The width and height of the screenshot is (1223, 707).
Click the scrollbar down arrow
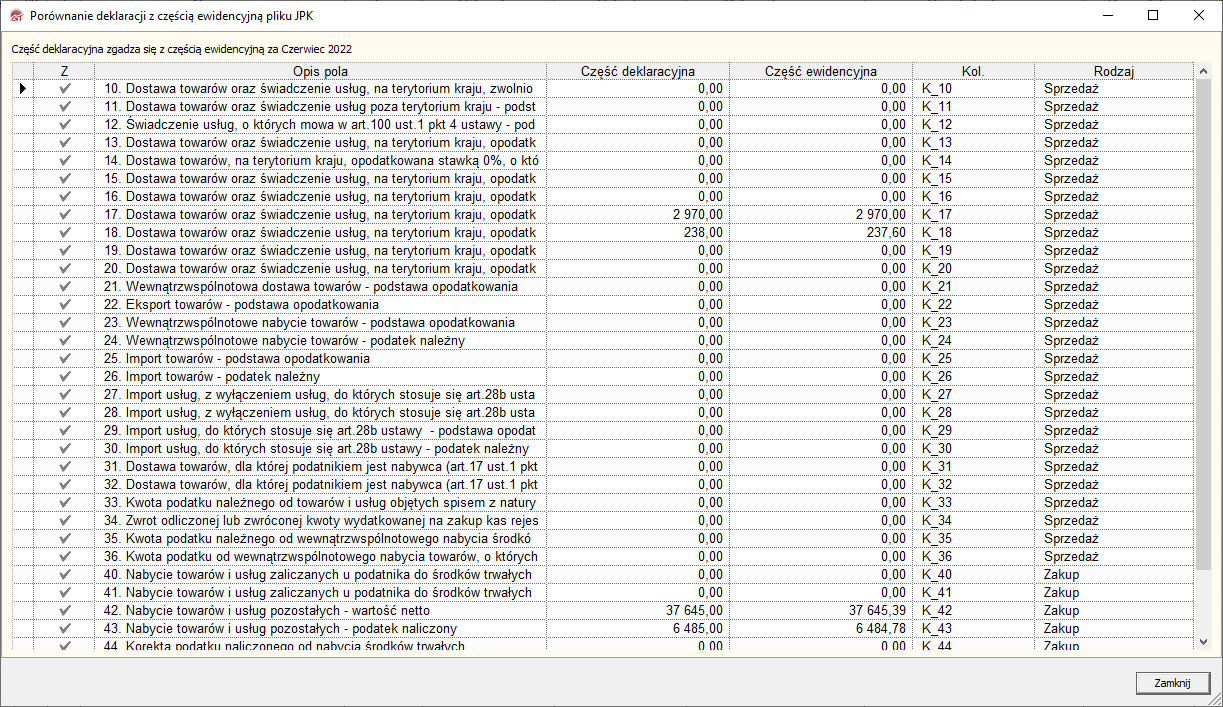1203,641
